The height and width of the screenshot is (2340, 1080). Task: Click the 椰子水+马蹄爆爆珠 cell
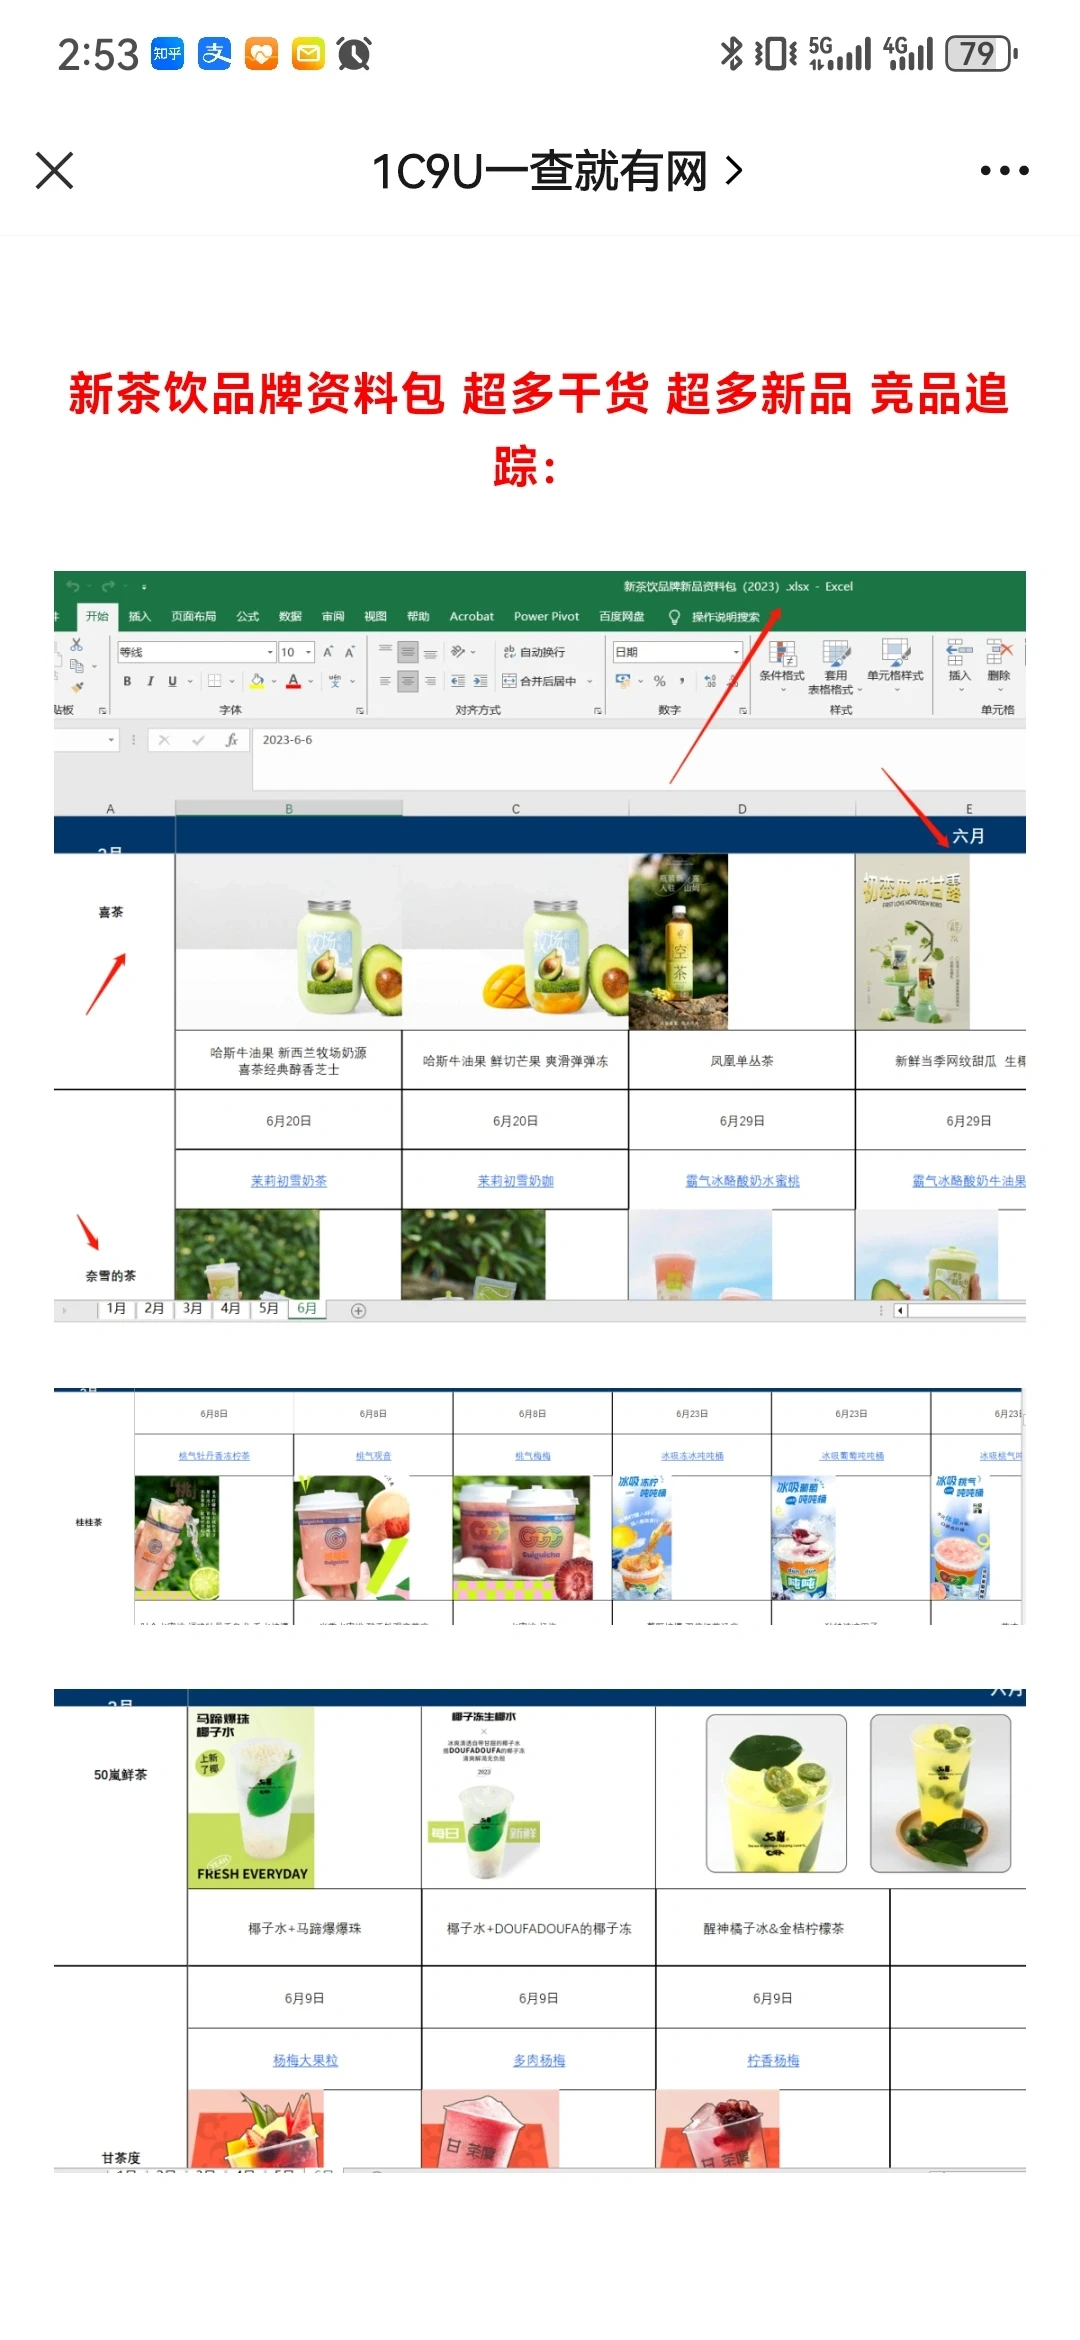click(x=305, y=1928)
